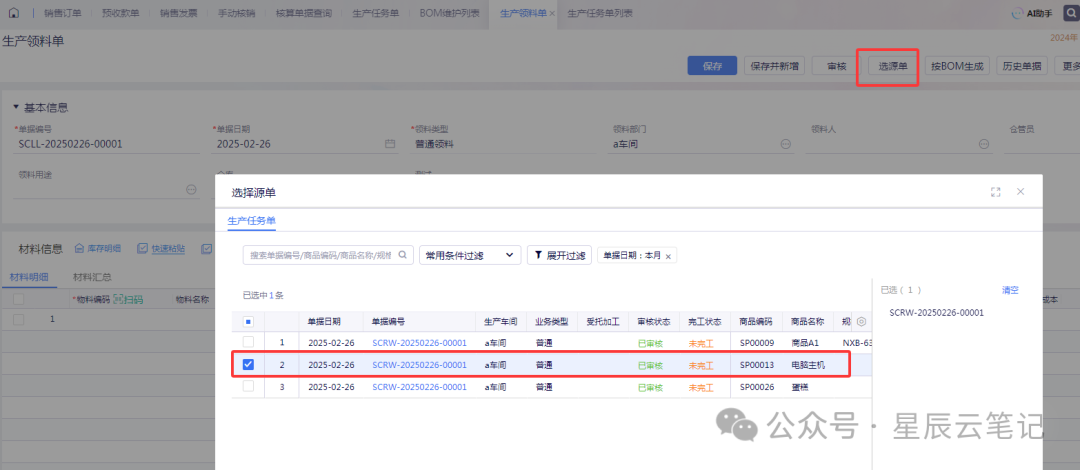The height and width of the screenshot is (470, 1080).
Task: Open 领料部门 lookup ellipsis icon
Action: (785, 144)
